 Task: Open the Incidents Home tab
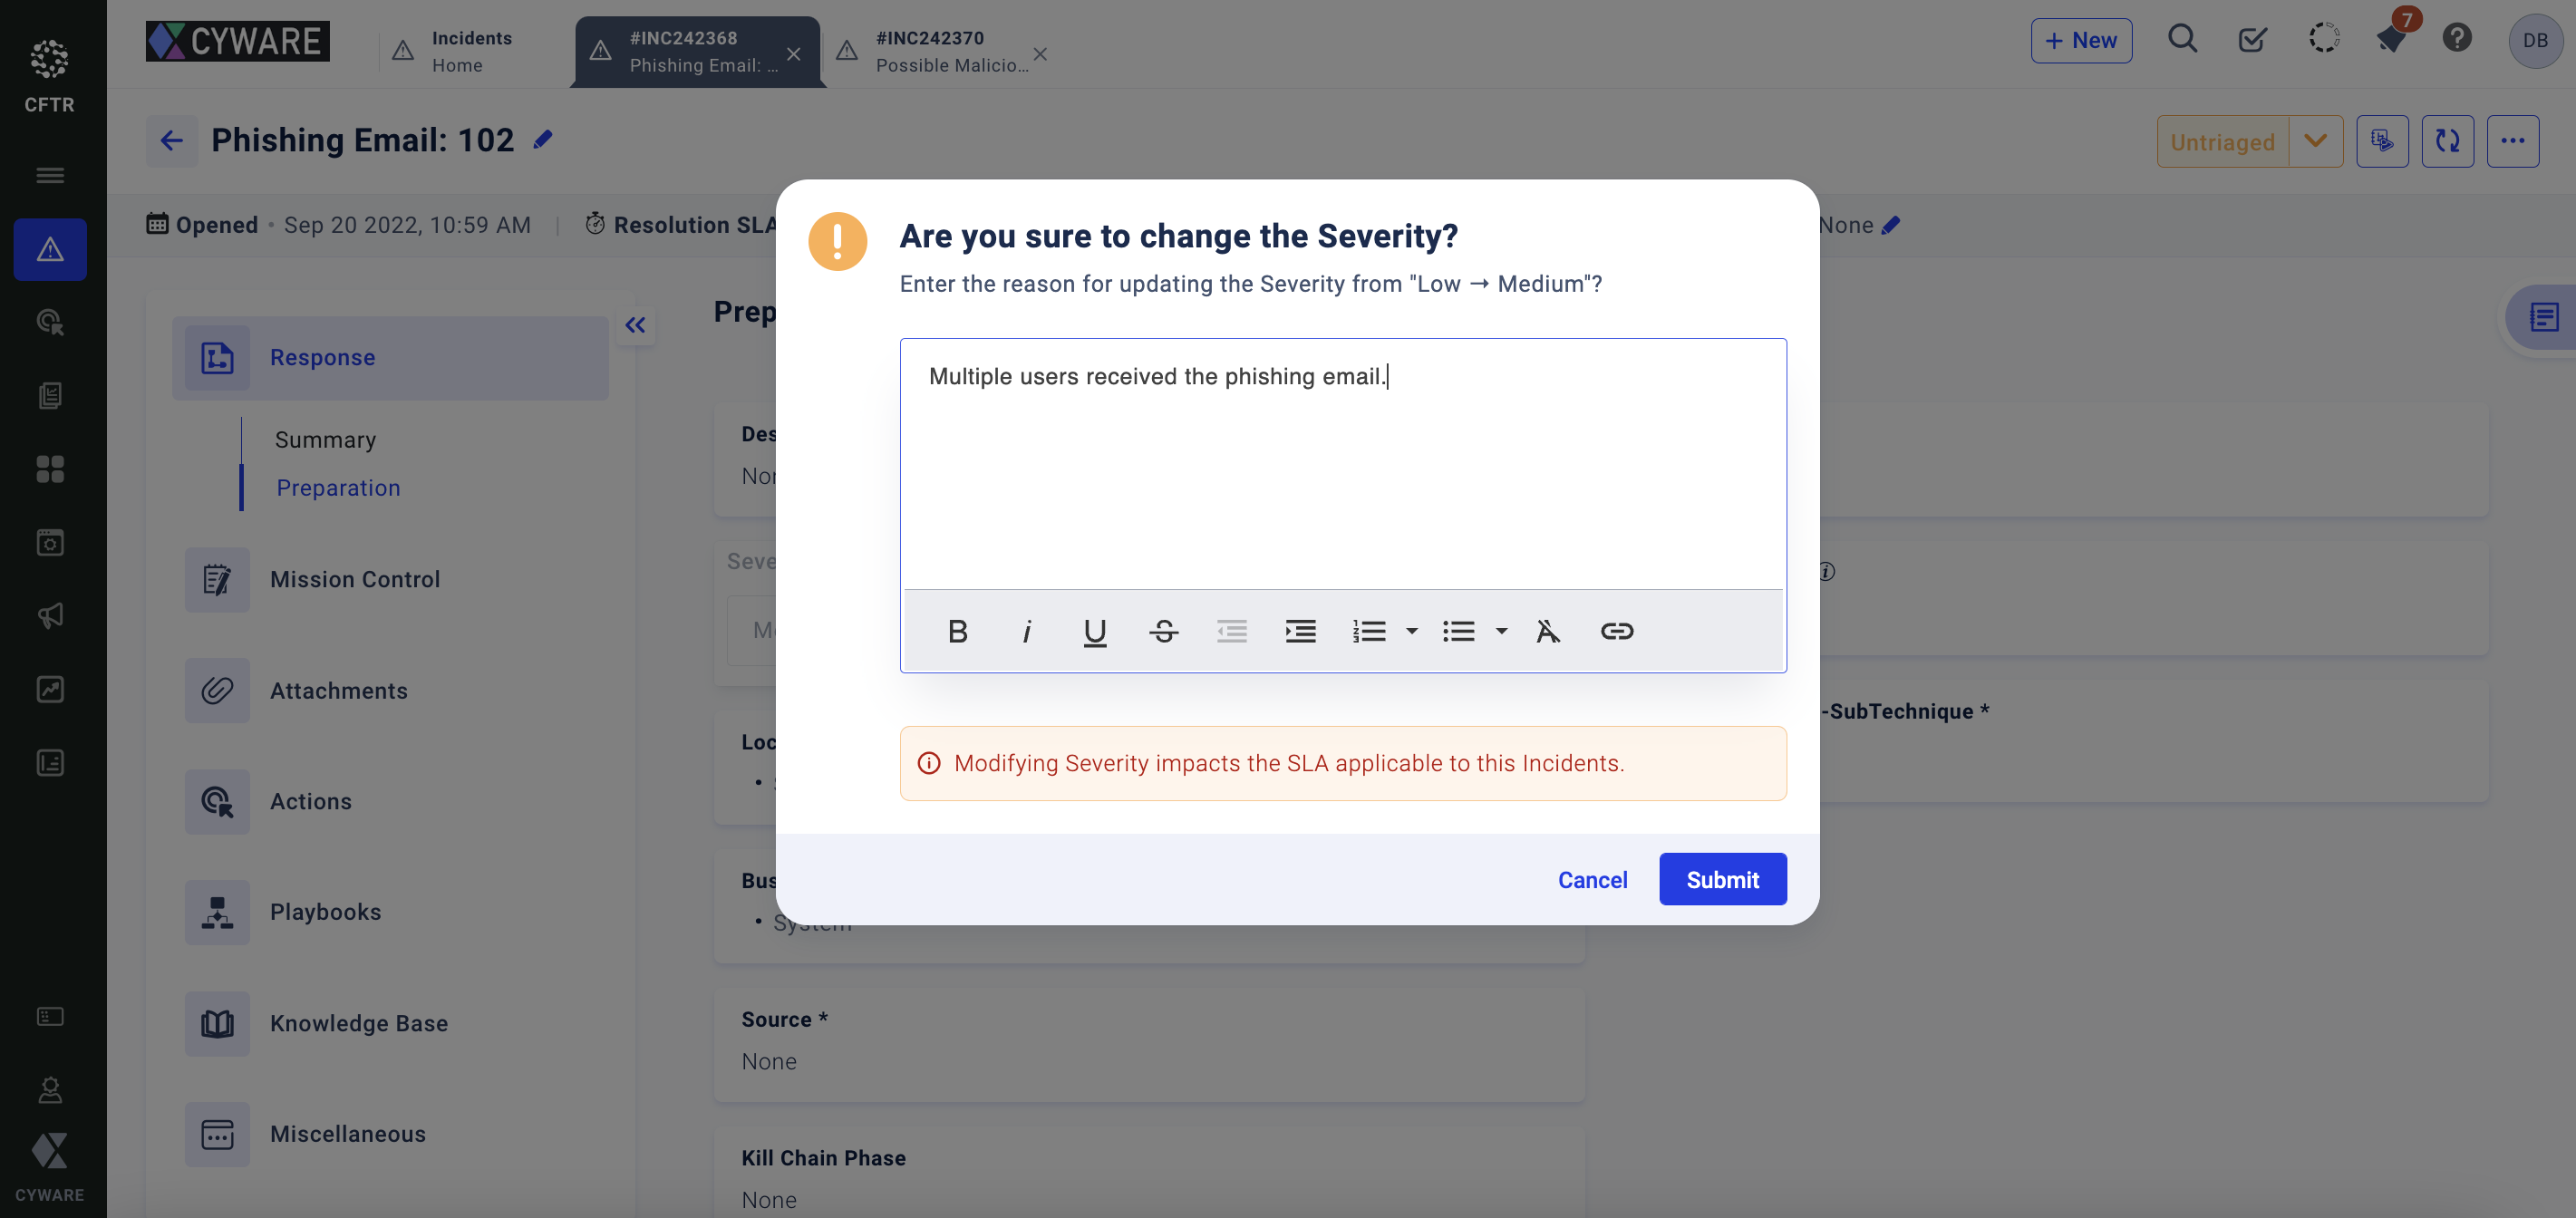(470, 51)
